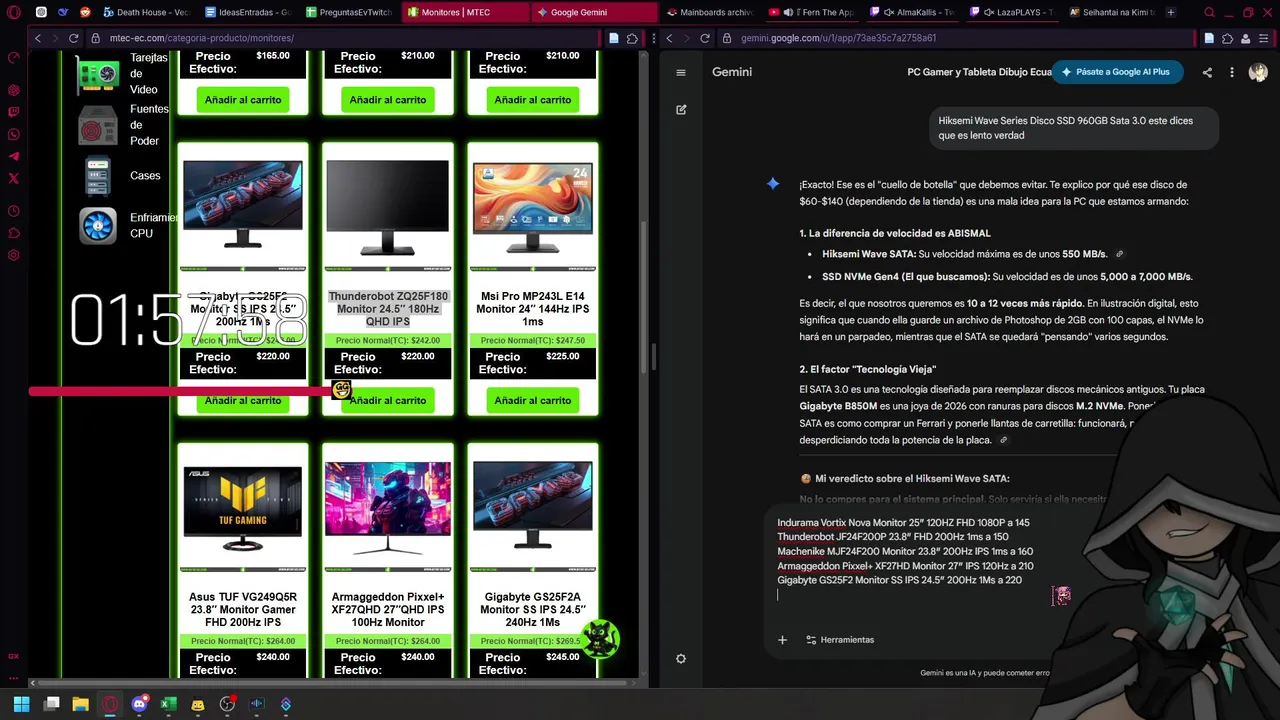The image size is (1280, 720).
Task: Add Gigabyte GS25F2 200Hz monitor to cart
Action: 243,400
